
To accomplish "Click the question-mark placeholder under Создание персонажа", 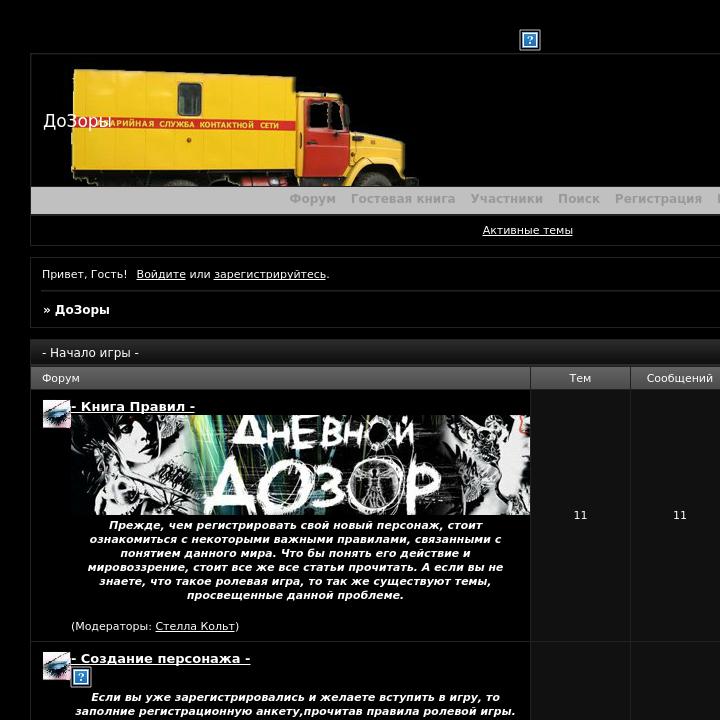I will pyautogui.click(x=81, y=677).
